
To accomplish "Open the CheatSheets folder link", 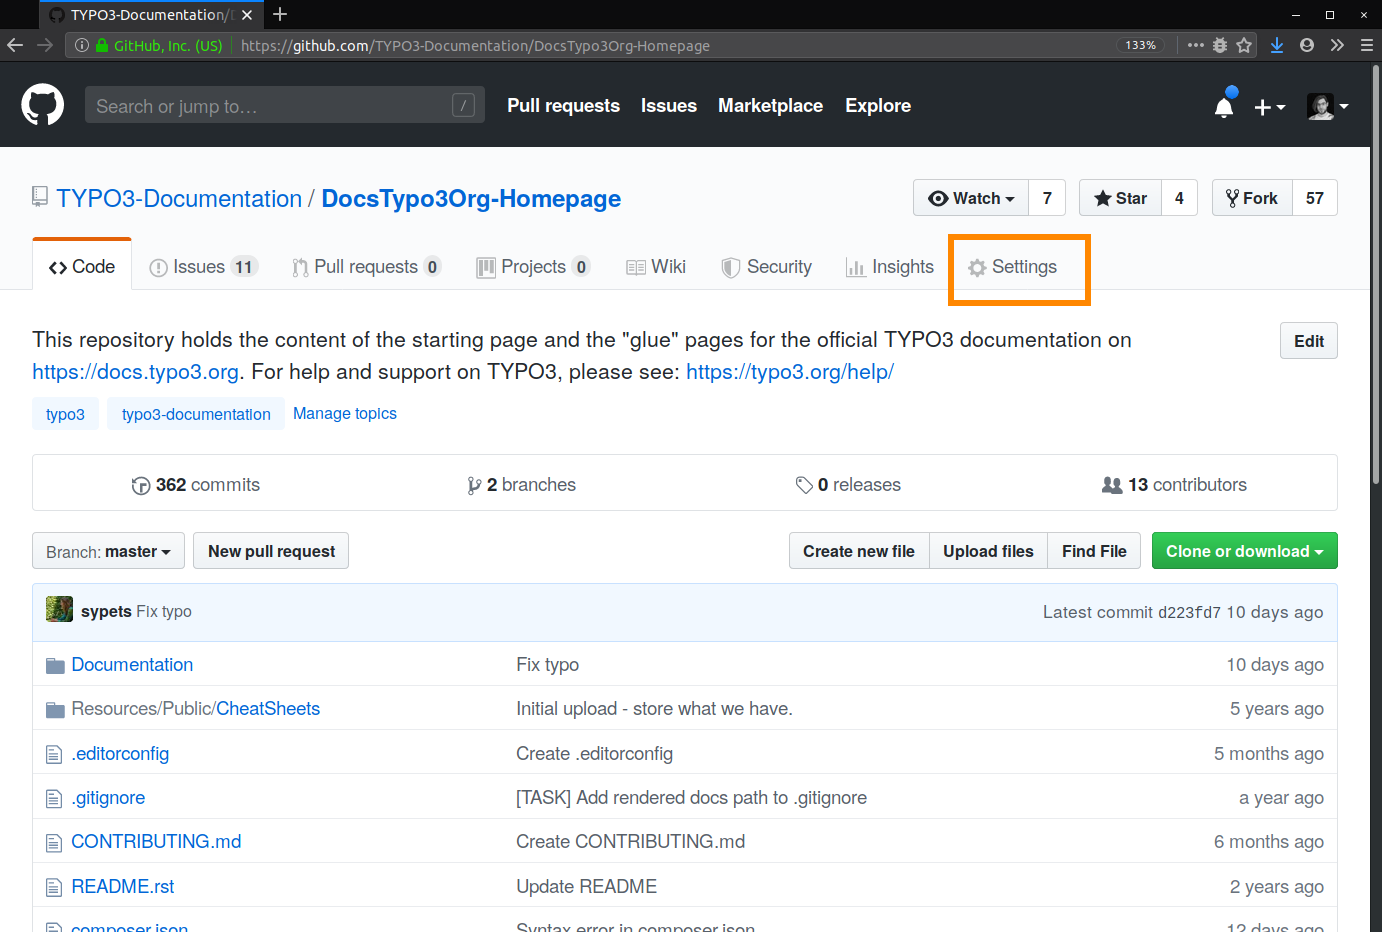I will (x=268, y=709).
